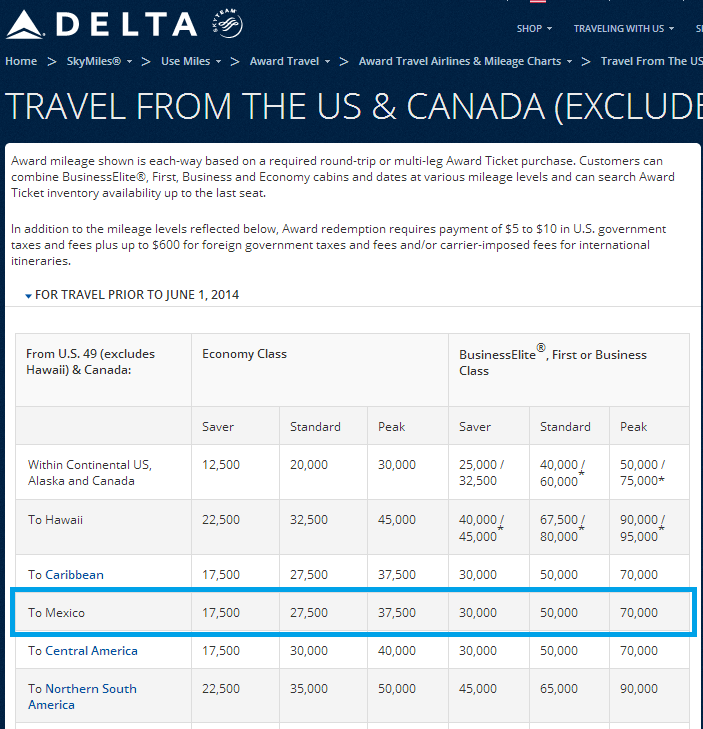Open the Central America link
Image resolution: width=703 pixels, height=729 pixels.
point(91,651)
